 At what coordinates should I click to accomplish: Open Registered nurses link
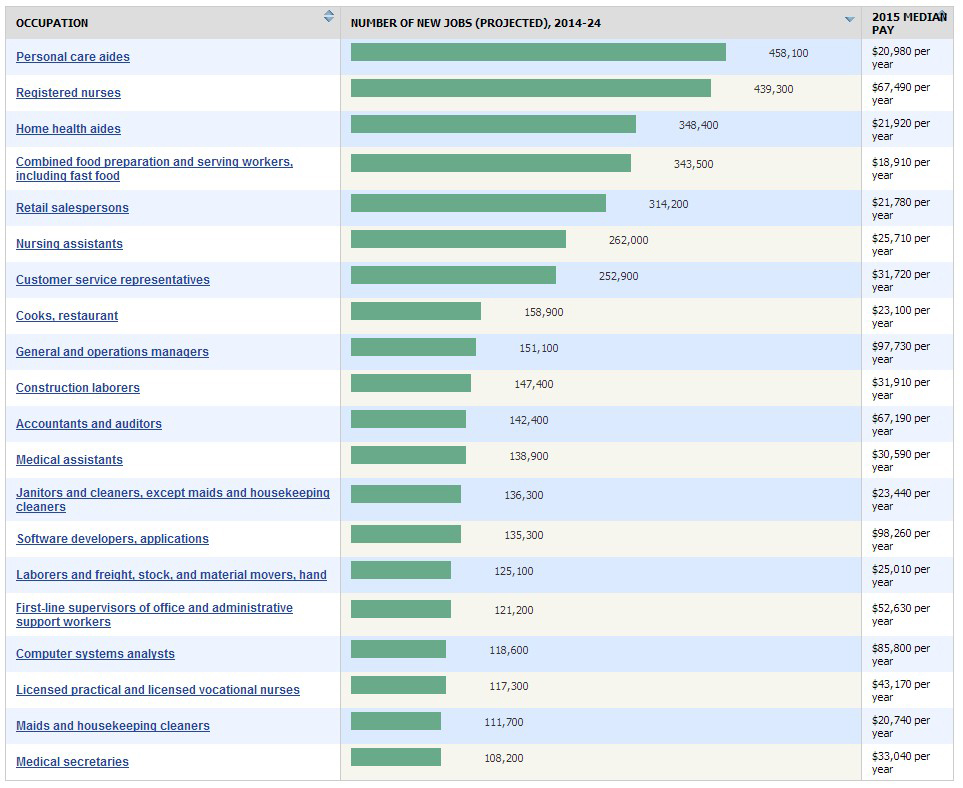(x=68, y=93)
